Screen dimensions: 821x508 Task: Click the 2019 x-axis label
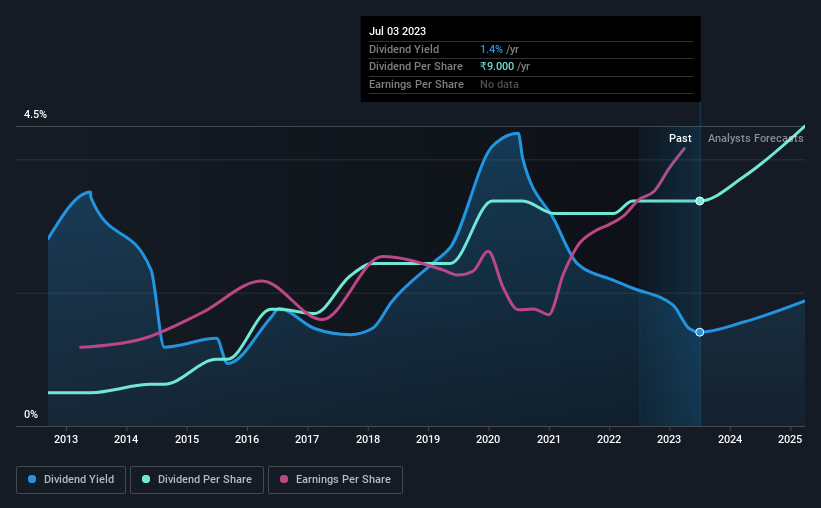tap(428, 439)
